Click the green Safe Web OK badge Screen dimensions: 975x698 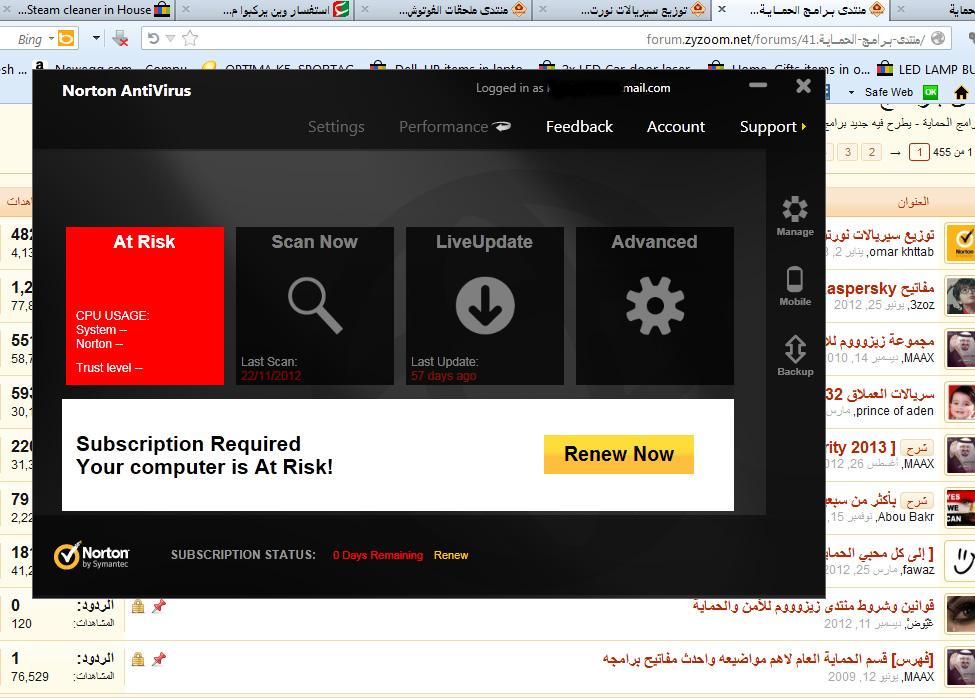point(930,93)
